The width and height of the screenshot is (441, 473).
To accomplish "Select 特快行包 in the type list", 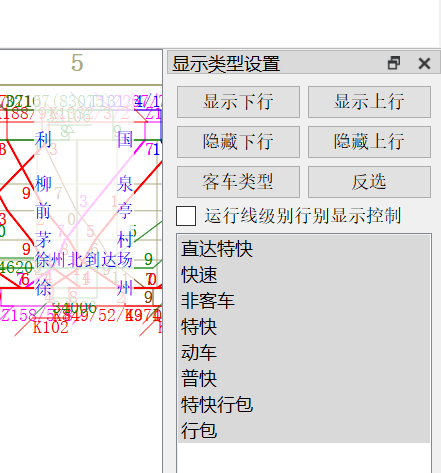I will click(x=304, y=405).
